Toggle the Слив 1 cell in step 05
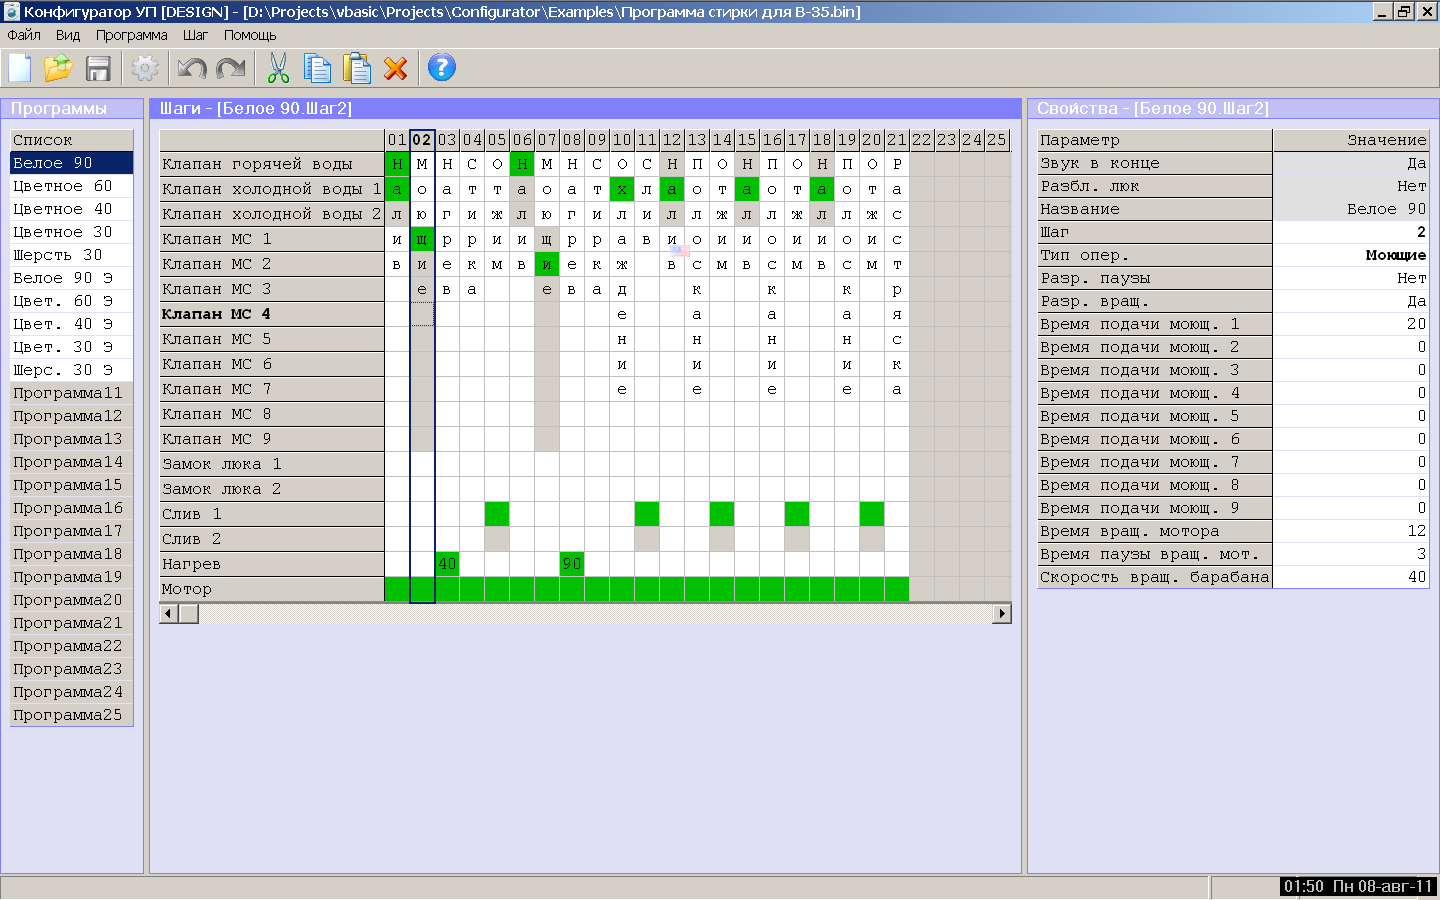Screen dimensions: 1440x900 coord(497,514)
